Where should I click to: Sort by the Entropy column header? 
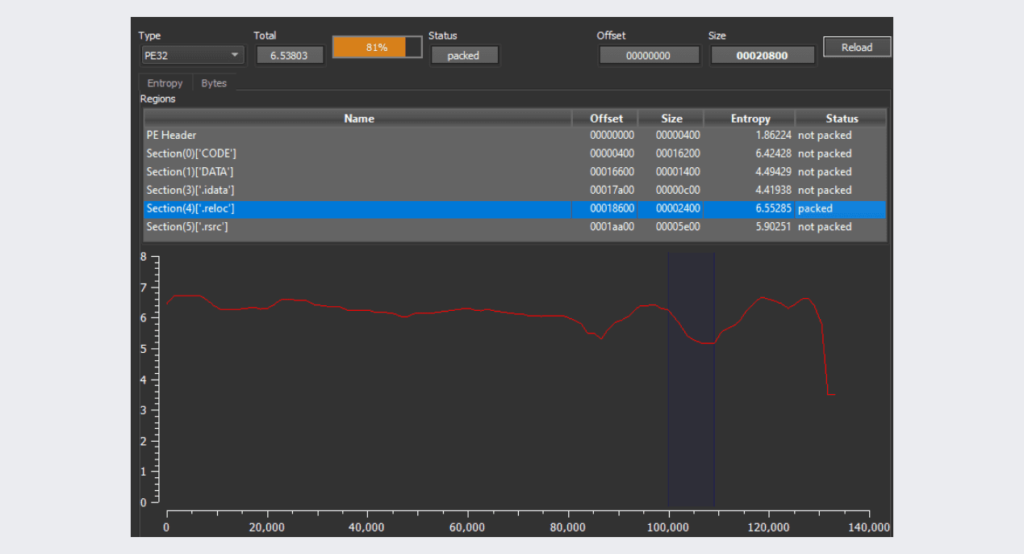[x=750, y=118]
